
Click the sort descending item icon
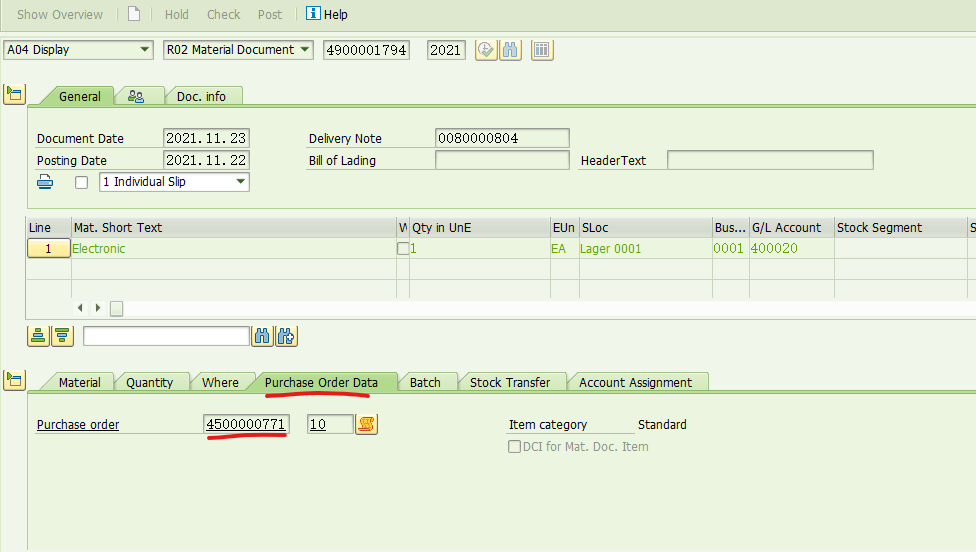62,336
